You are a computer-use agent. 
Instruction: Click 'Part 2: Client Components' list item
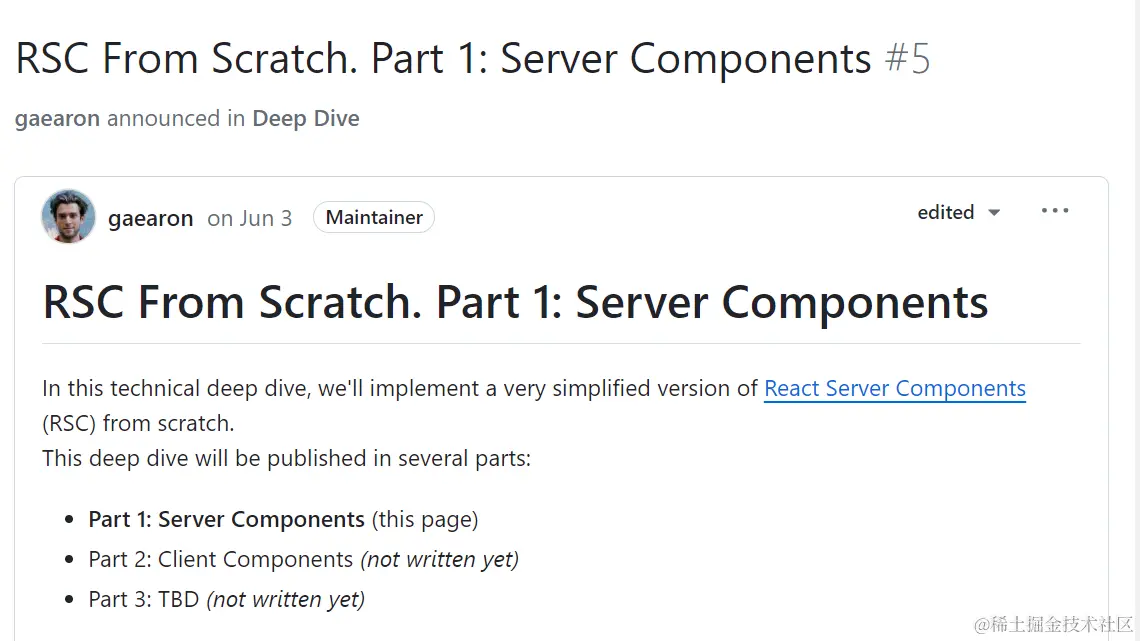coord(303,560)
